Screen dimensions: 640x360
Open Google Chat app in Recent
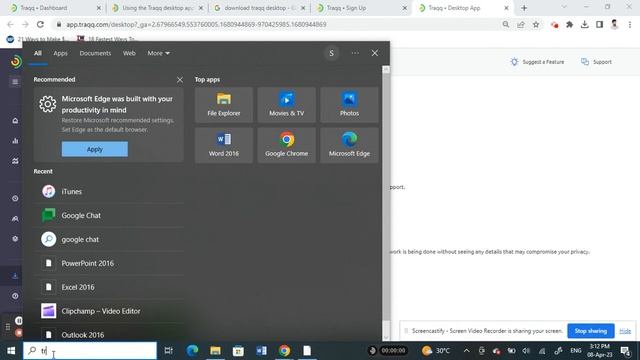pos(109,216)
